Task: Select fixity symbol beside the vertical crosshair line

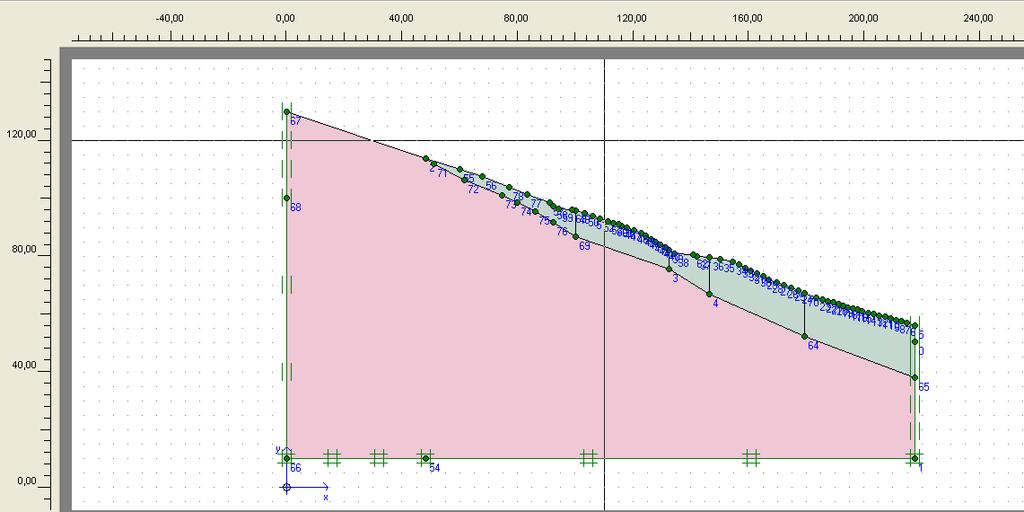Action: (x=588, y=458)
